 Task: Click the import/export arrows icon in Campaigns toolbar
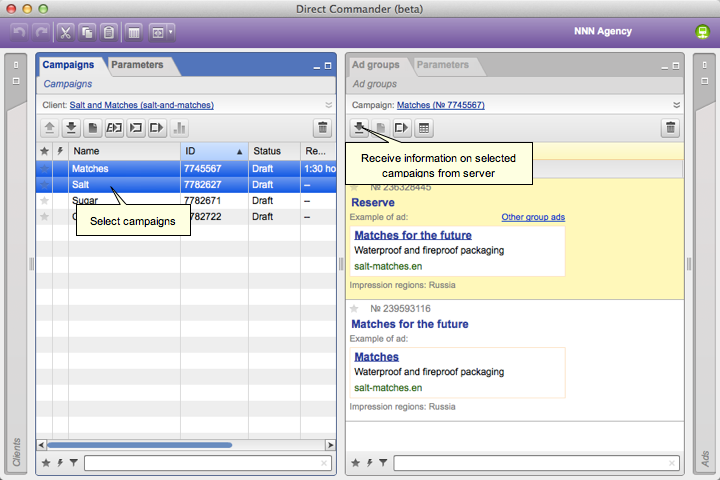tap(114, 128)
